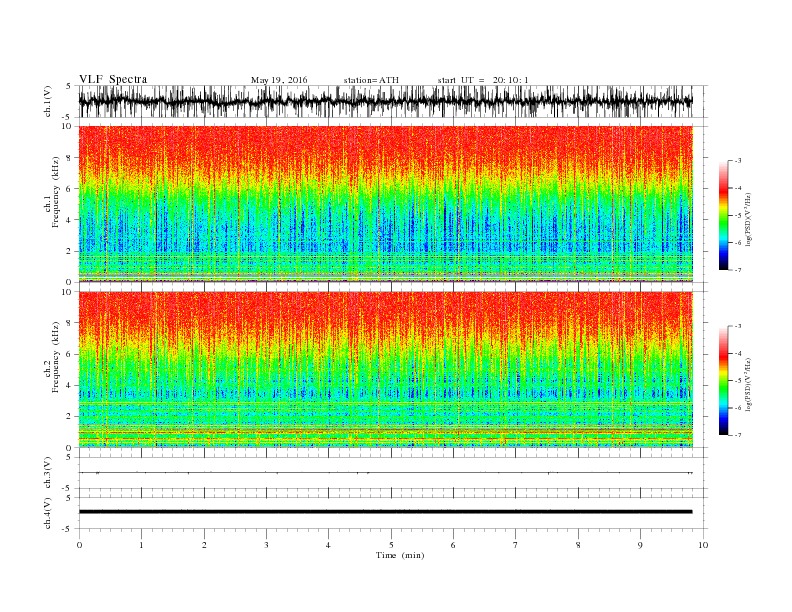Select the date text "May 19, 2016"

click(279, 80)
